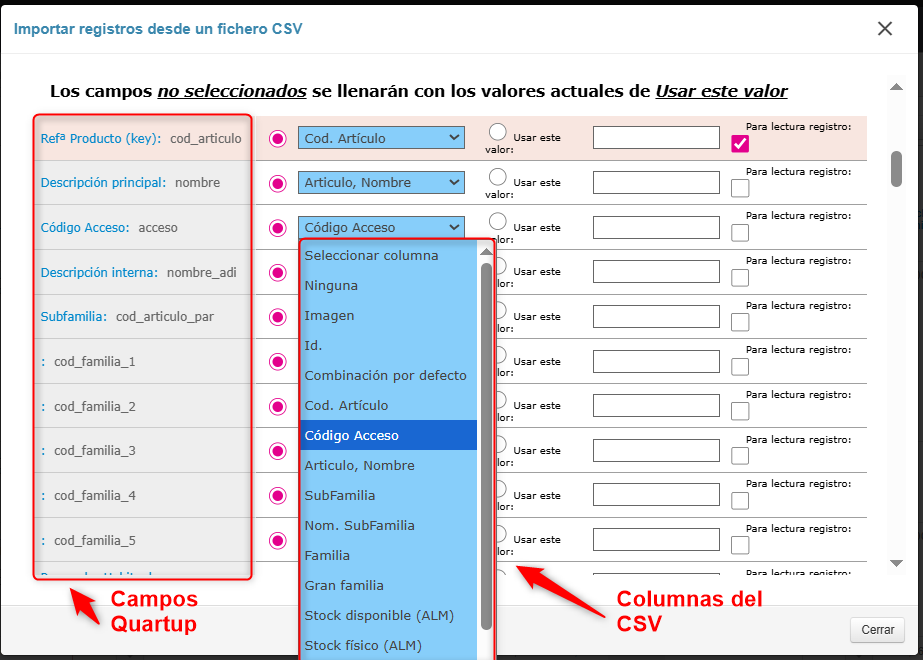
Task: Uncheck 'Para lectura registro' for Refª Producto
Action: coord(740,144)
